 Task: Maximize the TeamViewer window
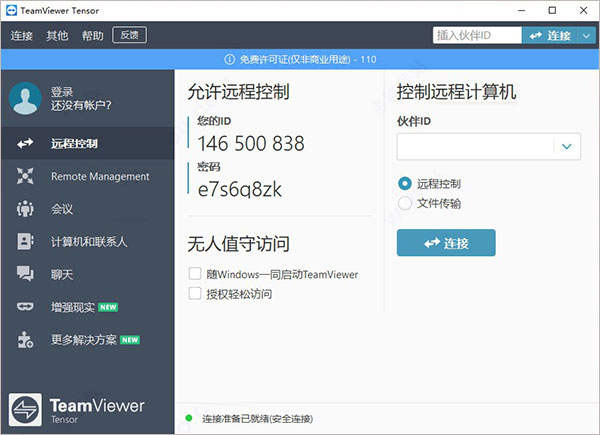[x=552, y=10]
